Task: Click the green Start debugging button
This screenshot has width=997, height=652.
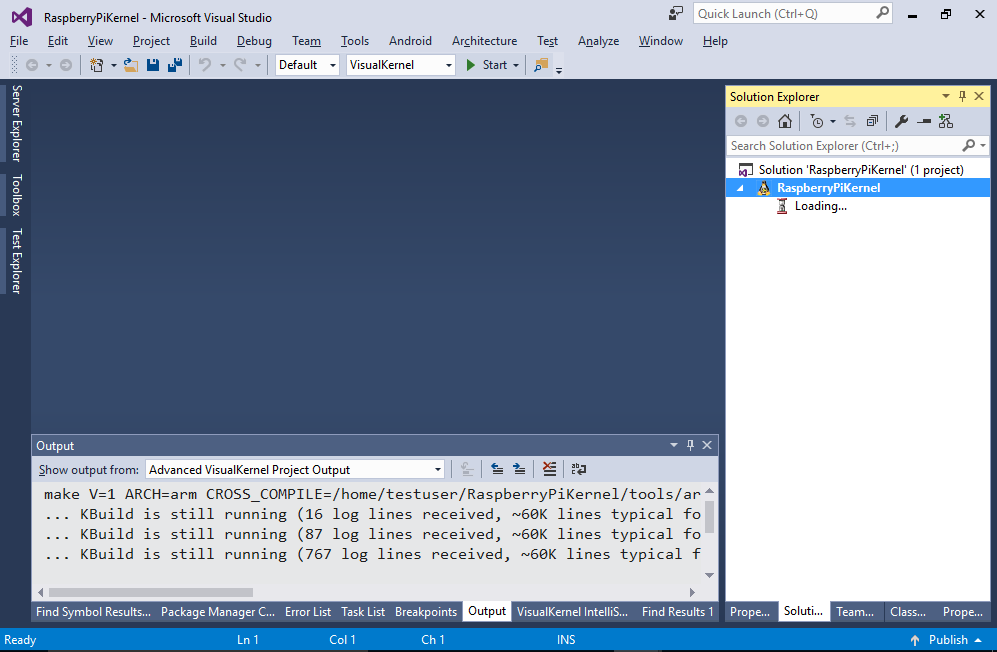Action: (487, 65)
